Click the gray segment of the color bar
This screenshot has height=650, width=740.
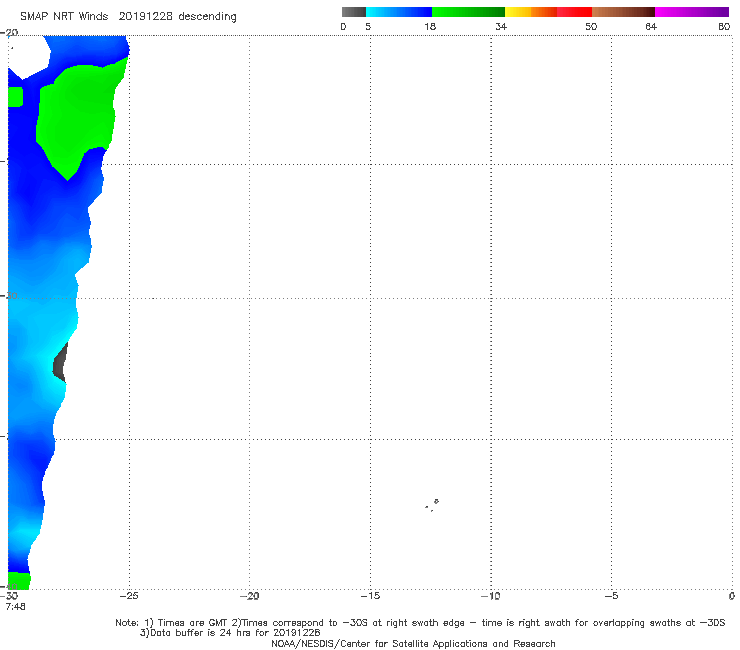pyautogui.click(x=353, y=12)
